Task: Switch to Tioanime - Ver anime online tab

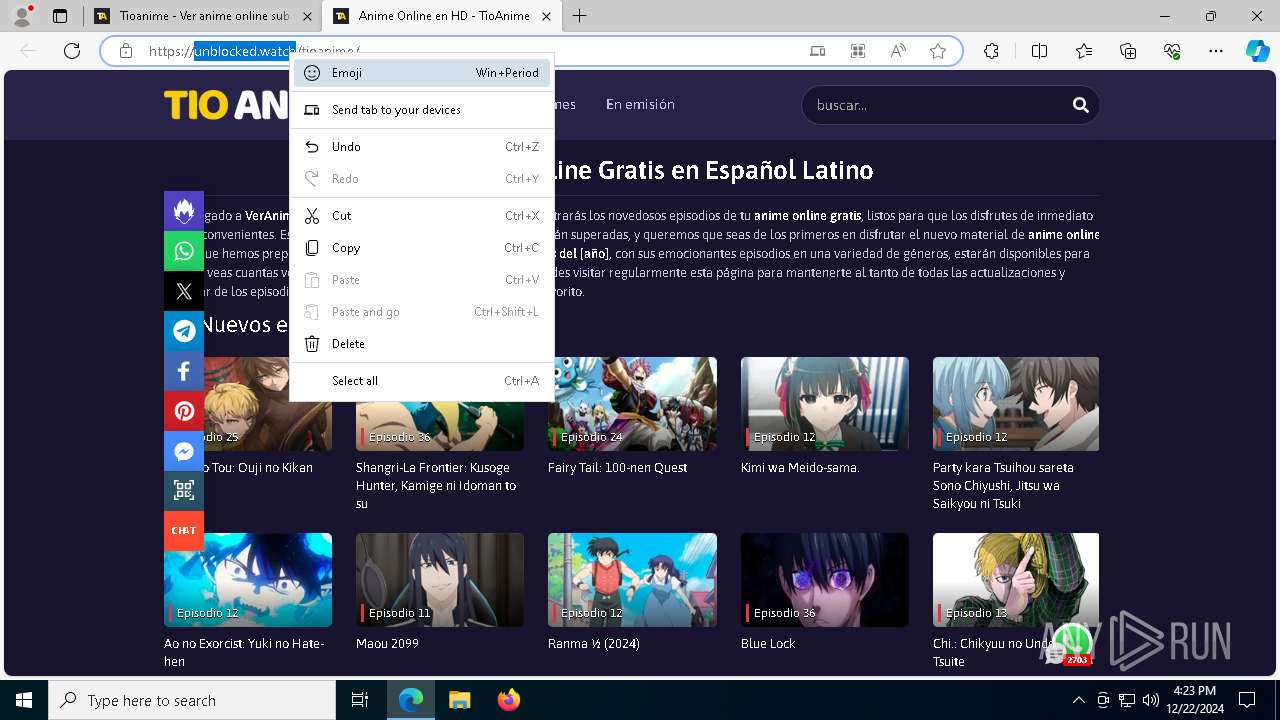Action: coord(203,16)
